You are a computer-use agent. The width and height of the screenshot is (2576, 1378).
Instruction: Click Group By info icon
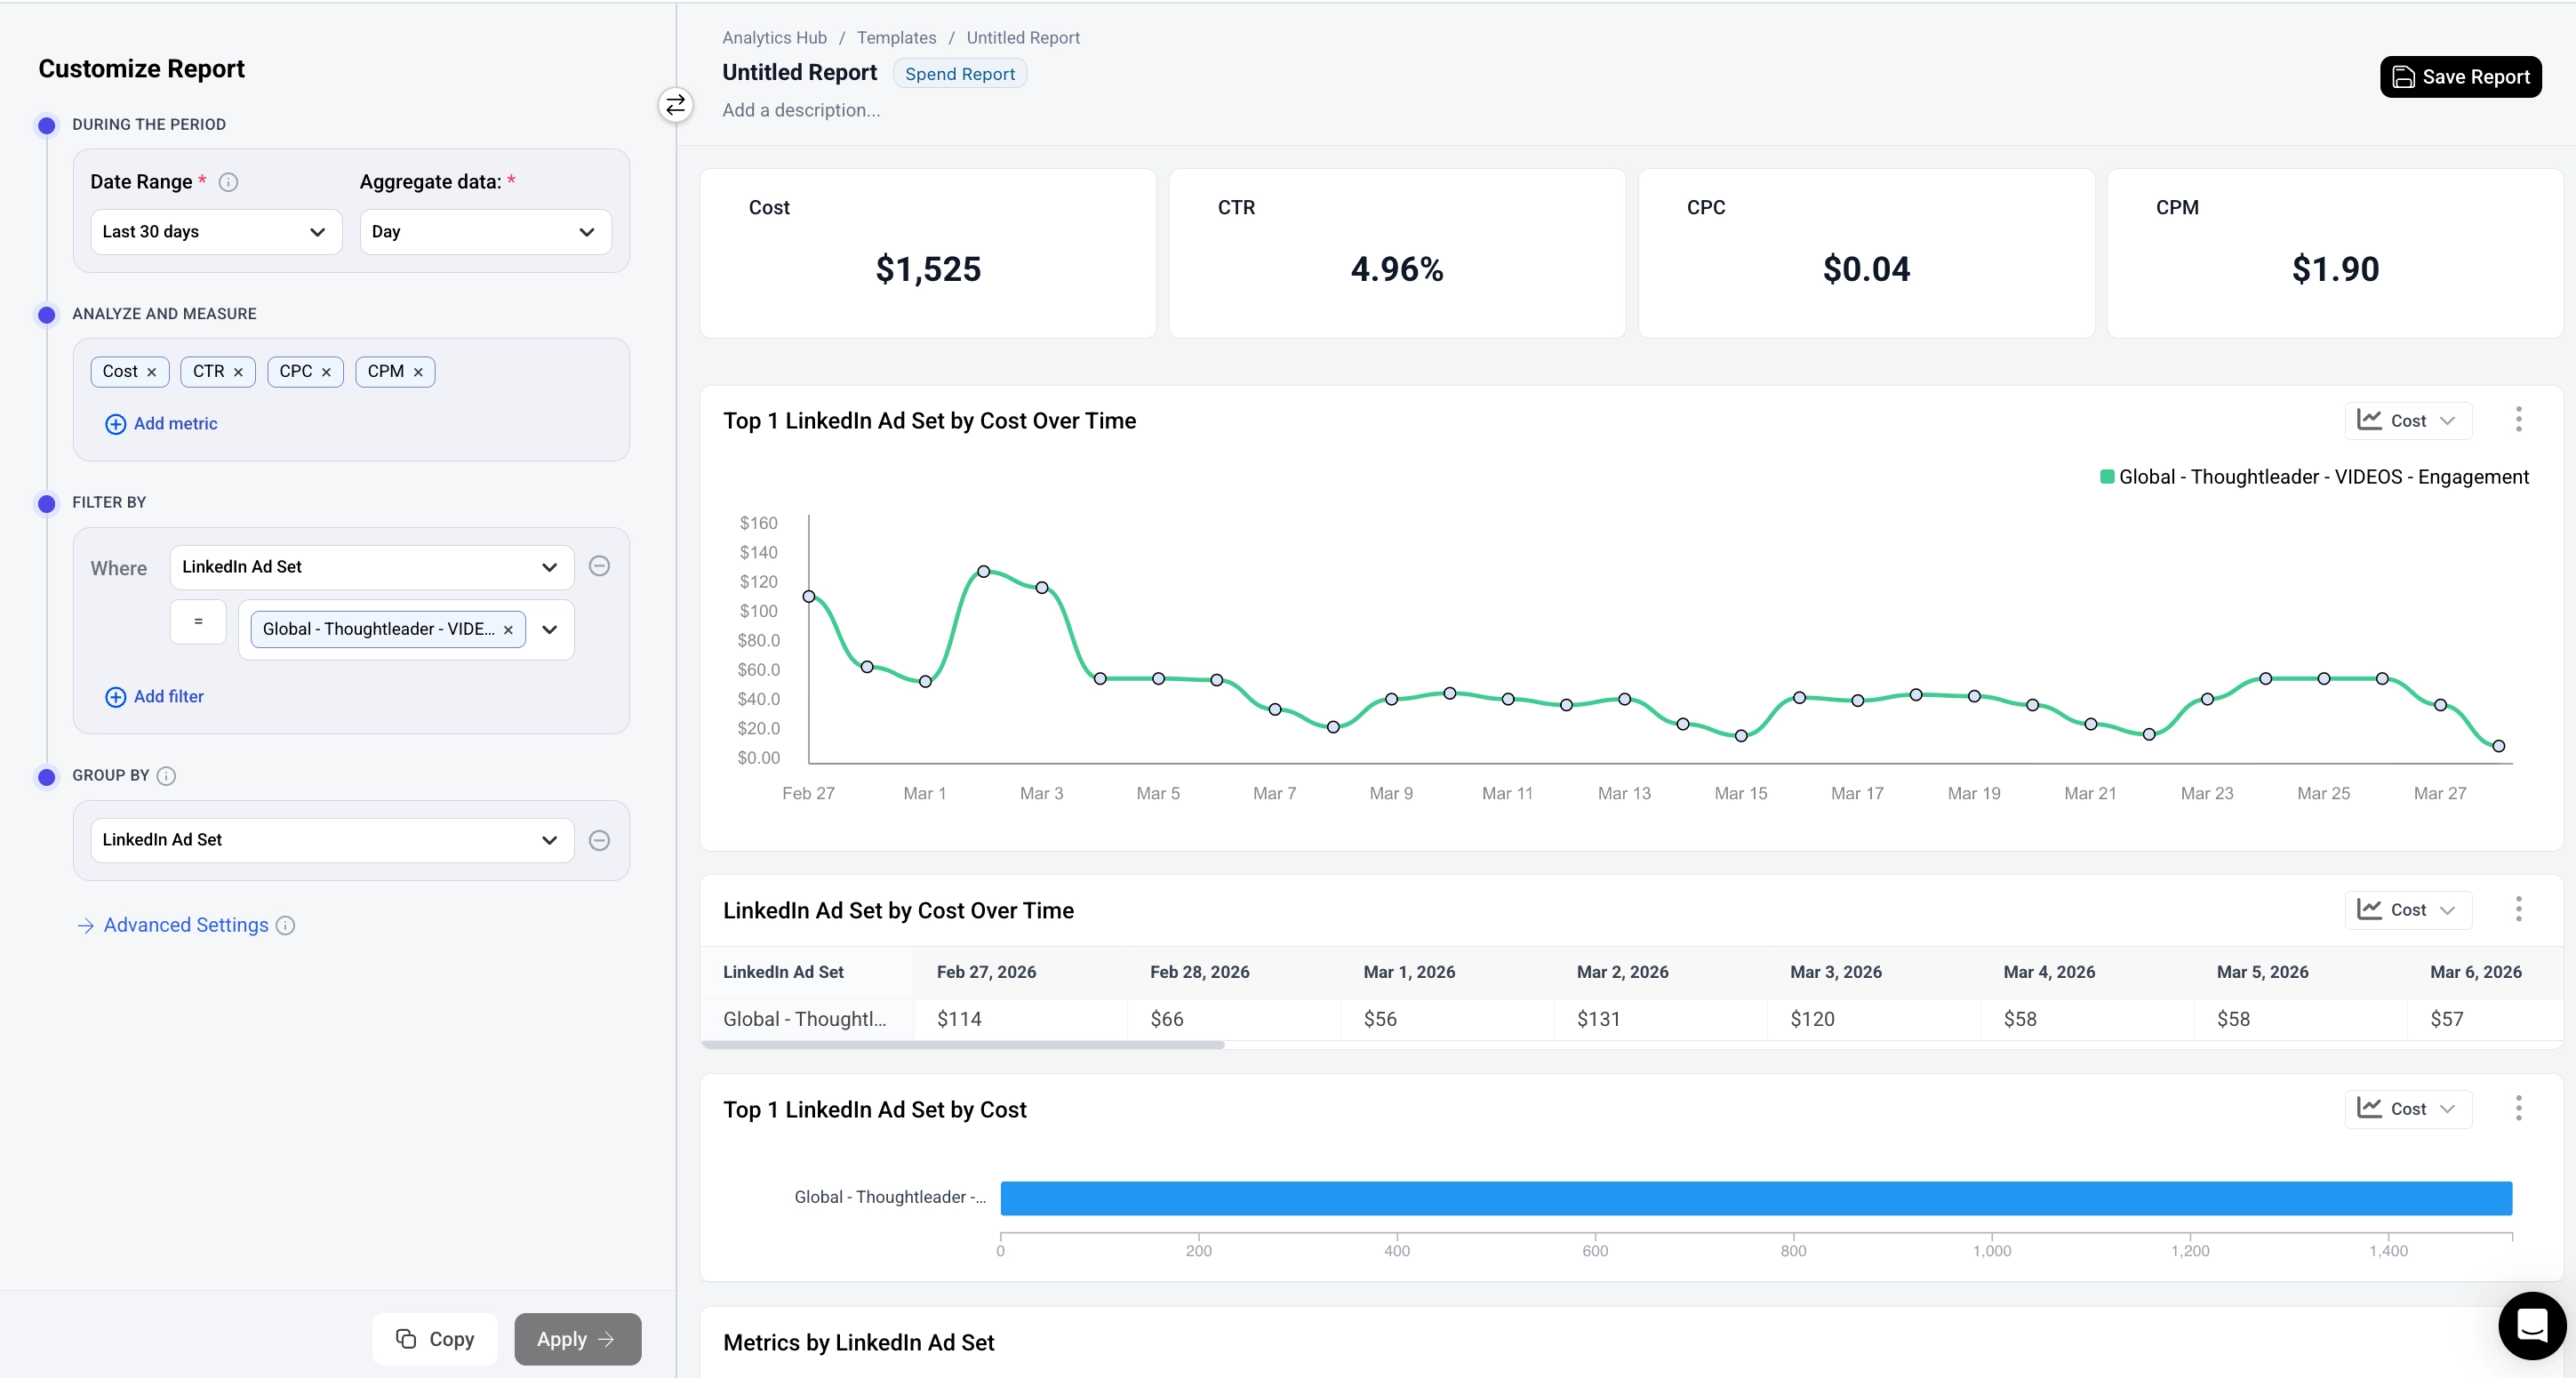pyautogui.click(x=167, y=776)
